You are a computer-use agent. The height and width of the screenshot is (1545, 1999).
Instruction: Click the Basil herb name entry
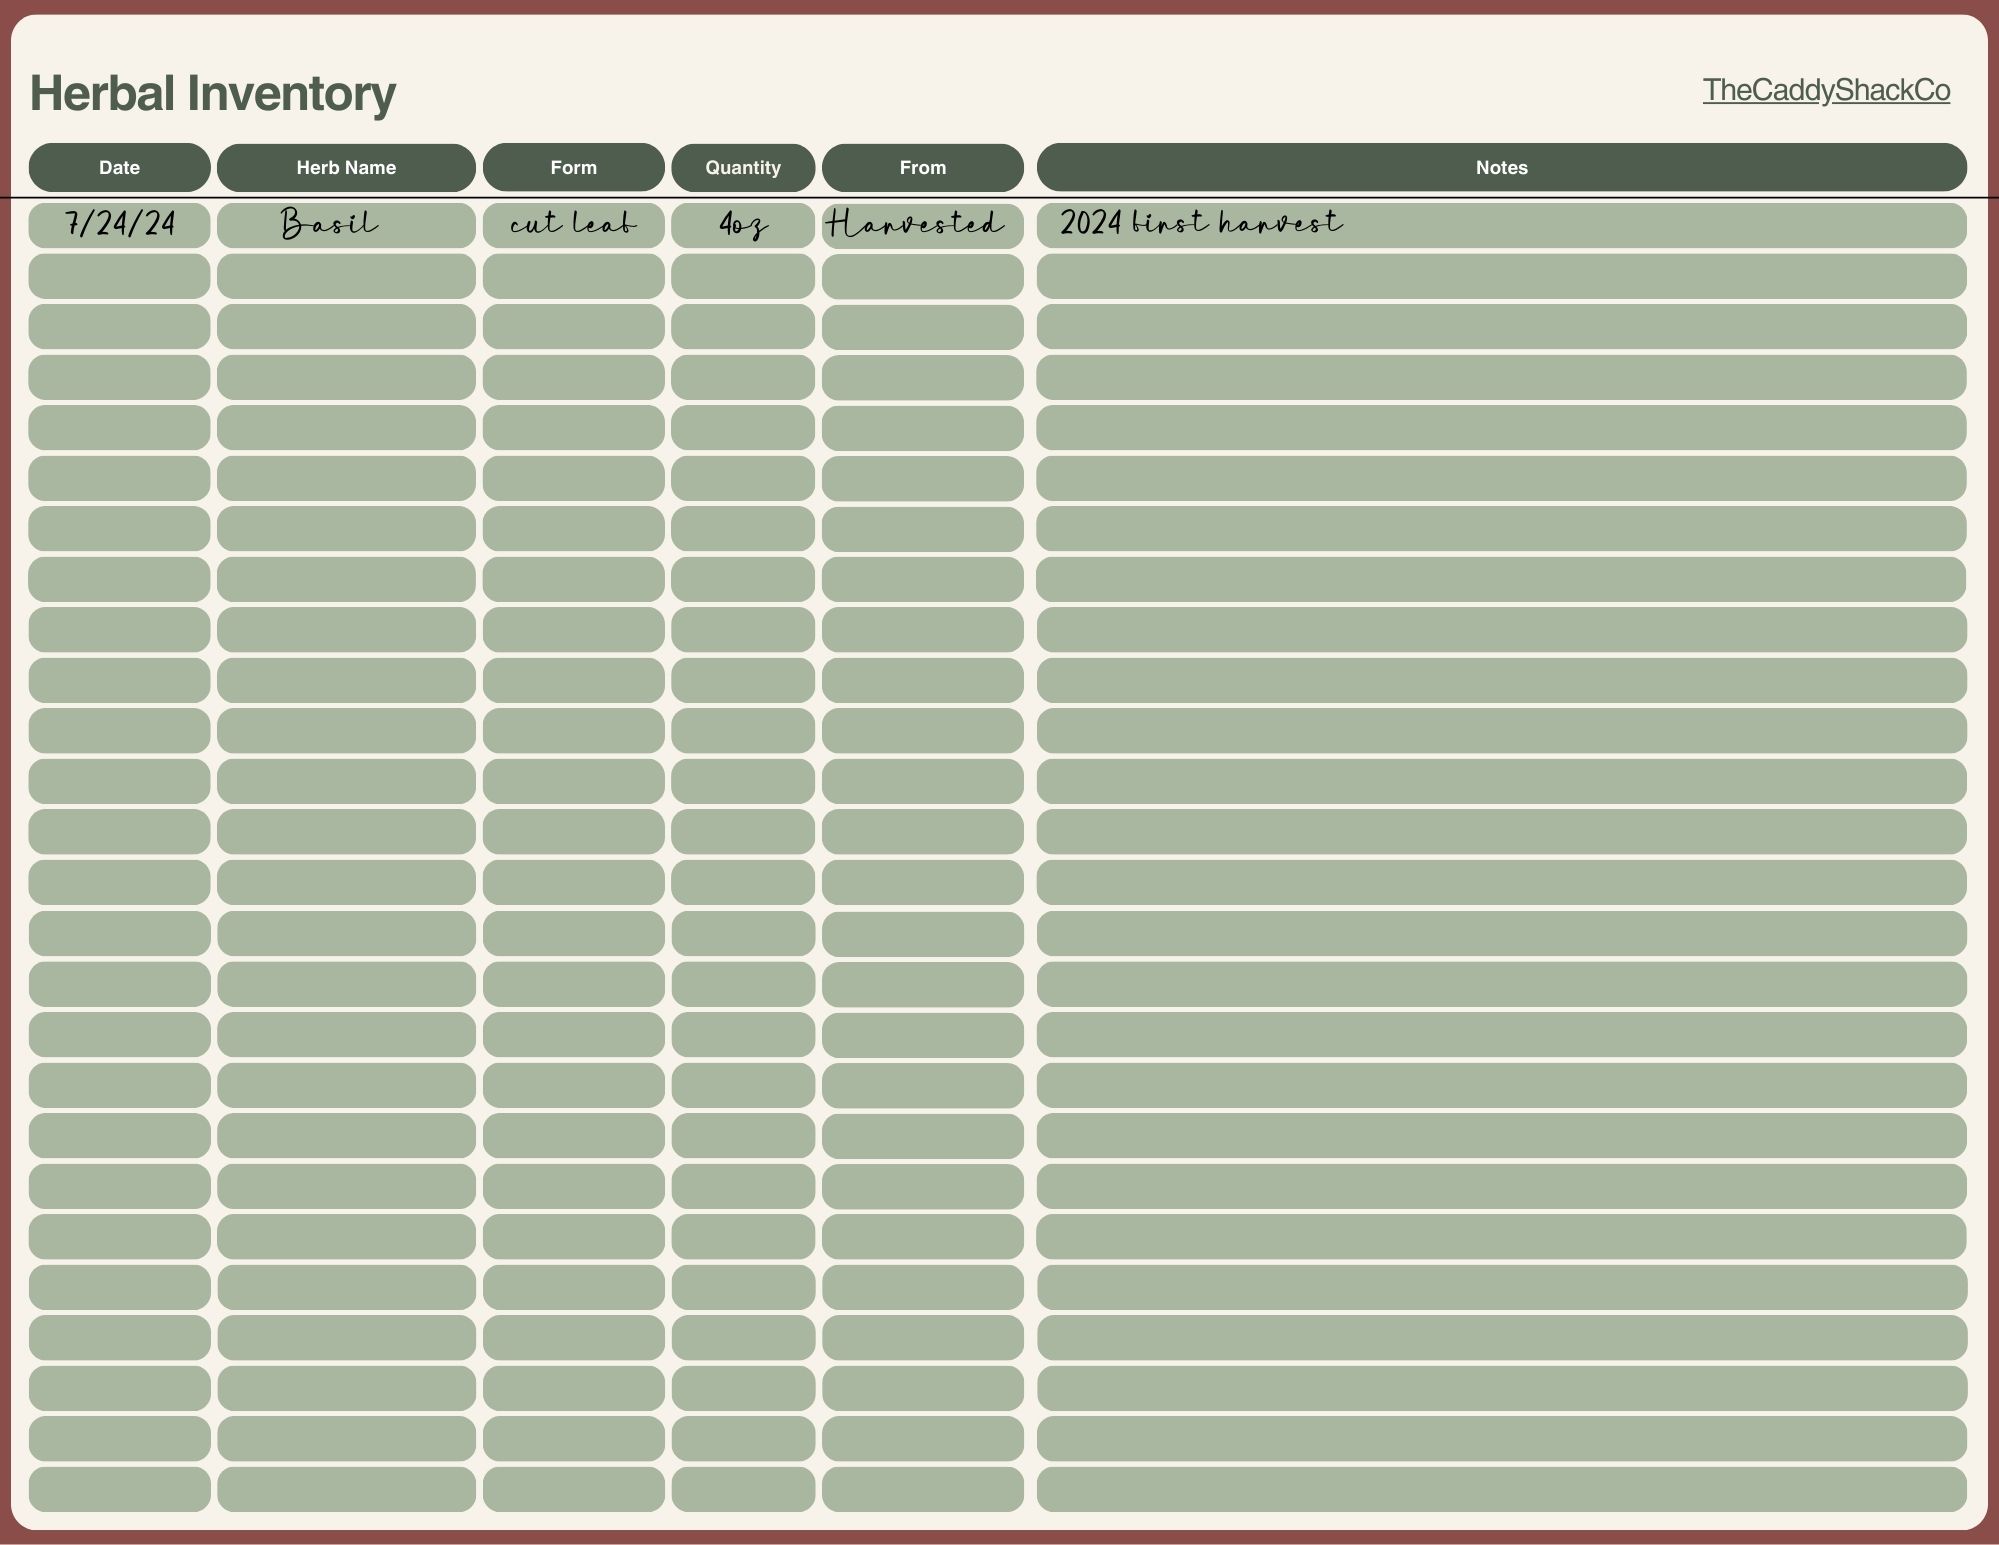tap(330, 224)
